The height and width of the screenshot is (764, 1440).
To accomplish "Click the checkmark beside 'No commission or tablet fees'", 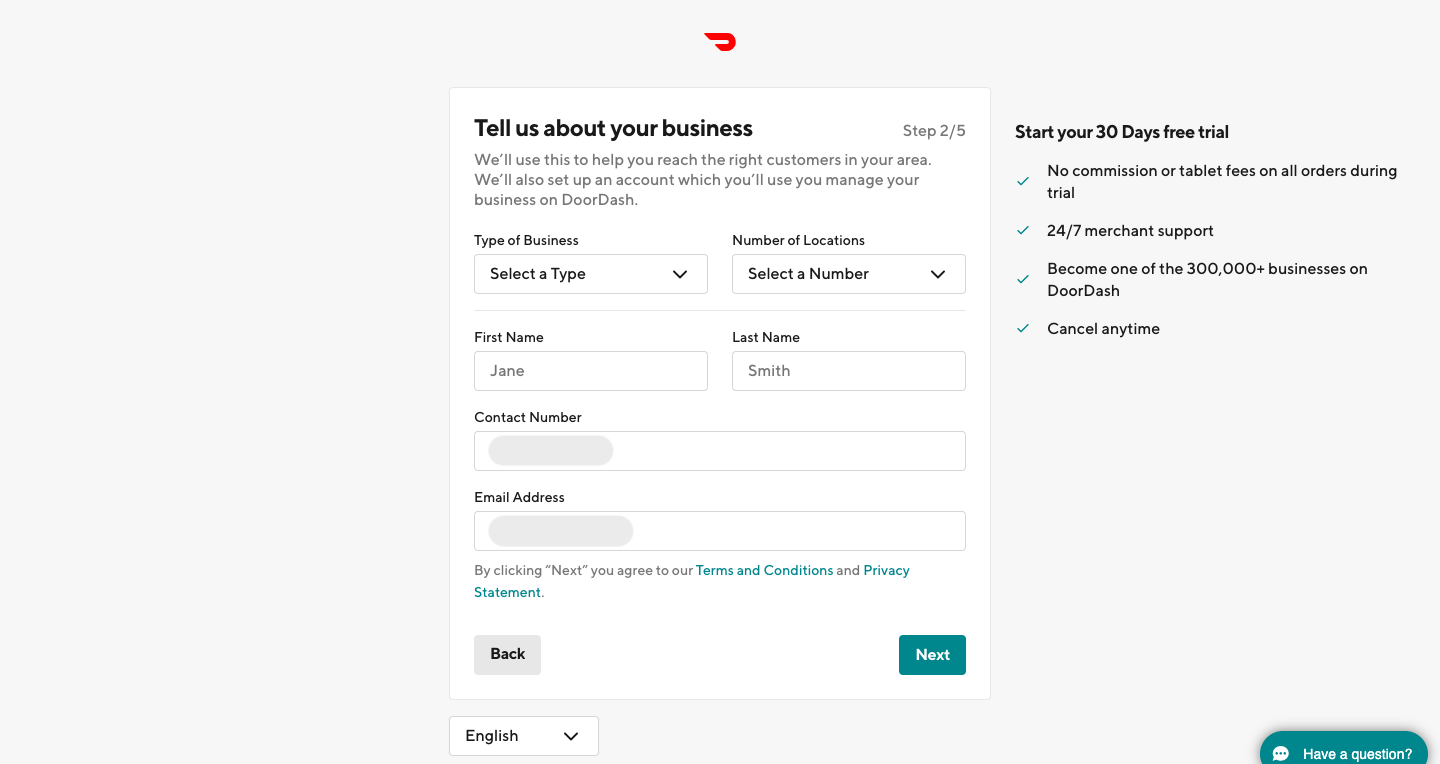I will pyautogui.click(x=1022, y=180).
